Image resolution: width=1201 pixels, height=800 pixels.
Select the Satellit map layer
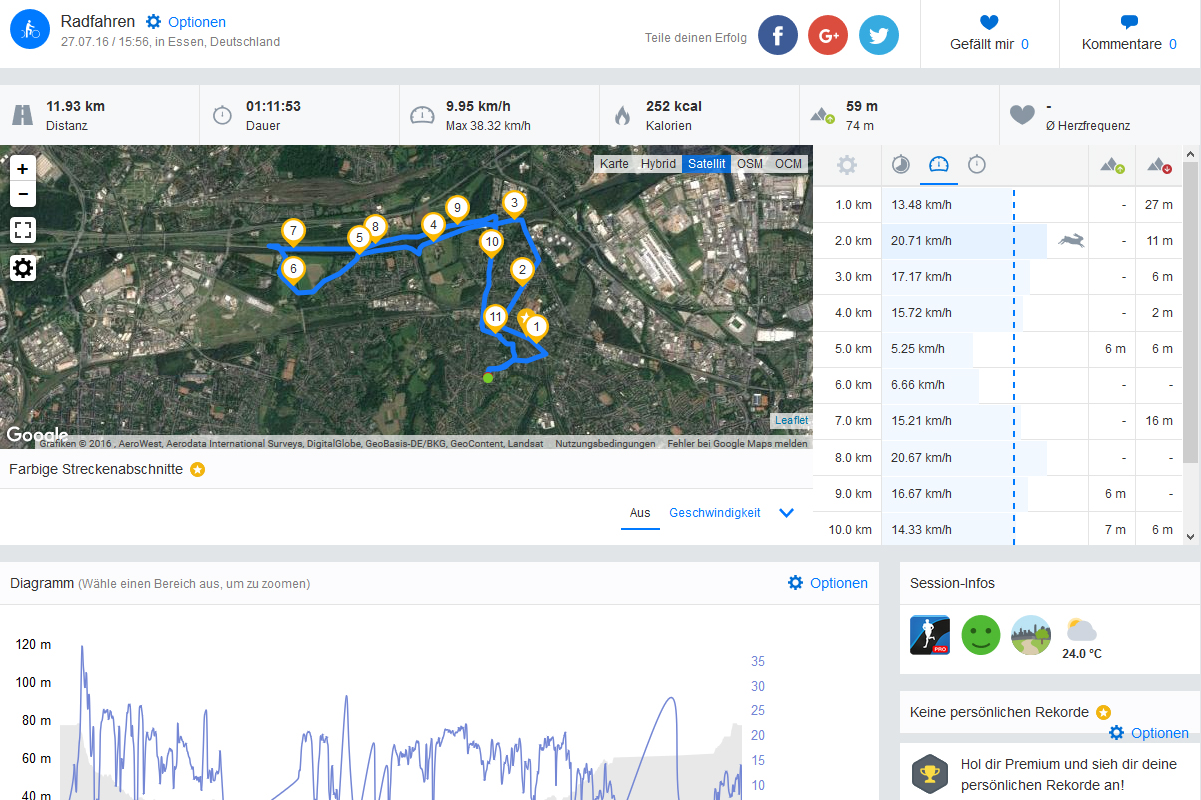[706, 164]
